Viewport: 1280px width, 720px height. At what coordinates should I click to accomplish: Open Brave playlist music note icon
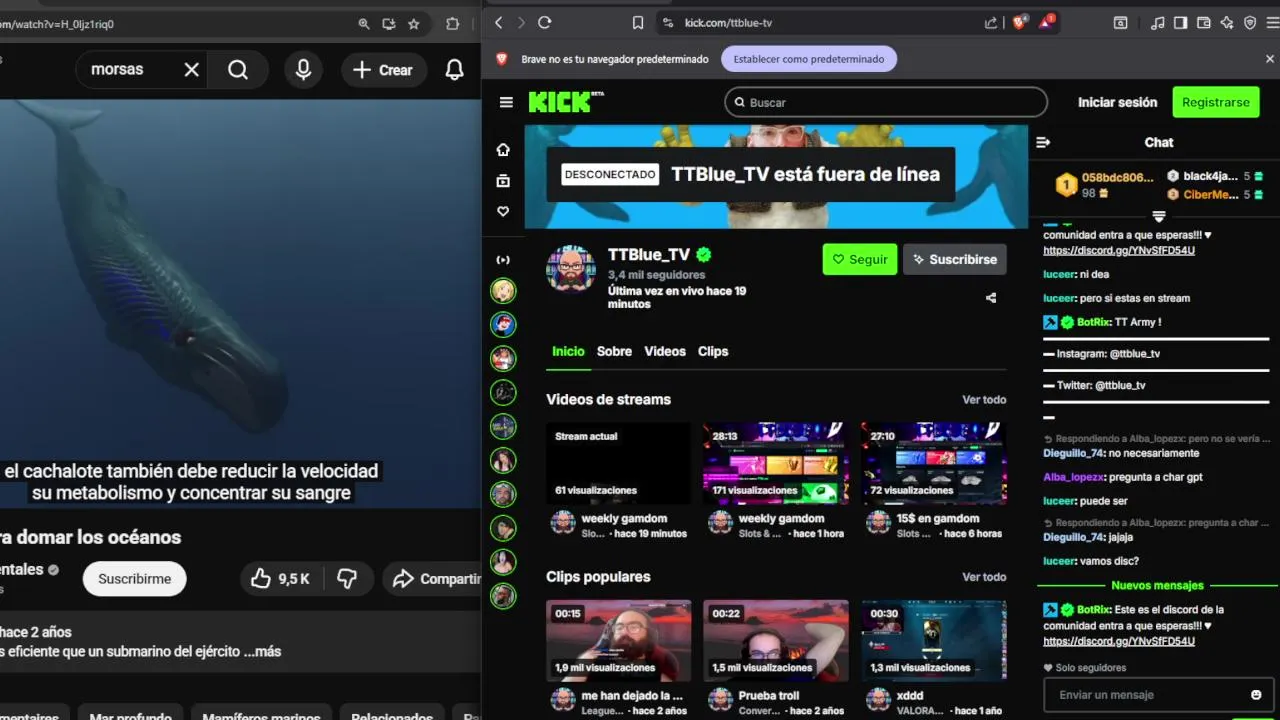click(1158, 22)
